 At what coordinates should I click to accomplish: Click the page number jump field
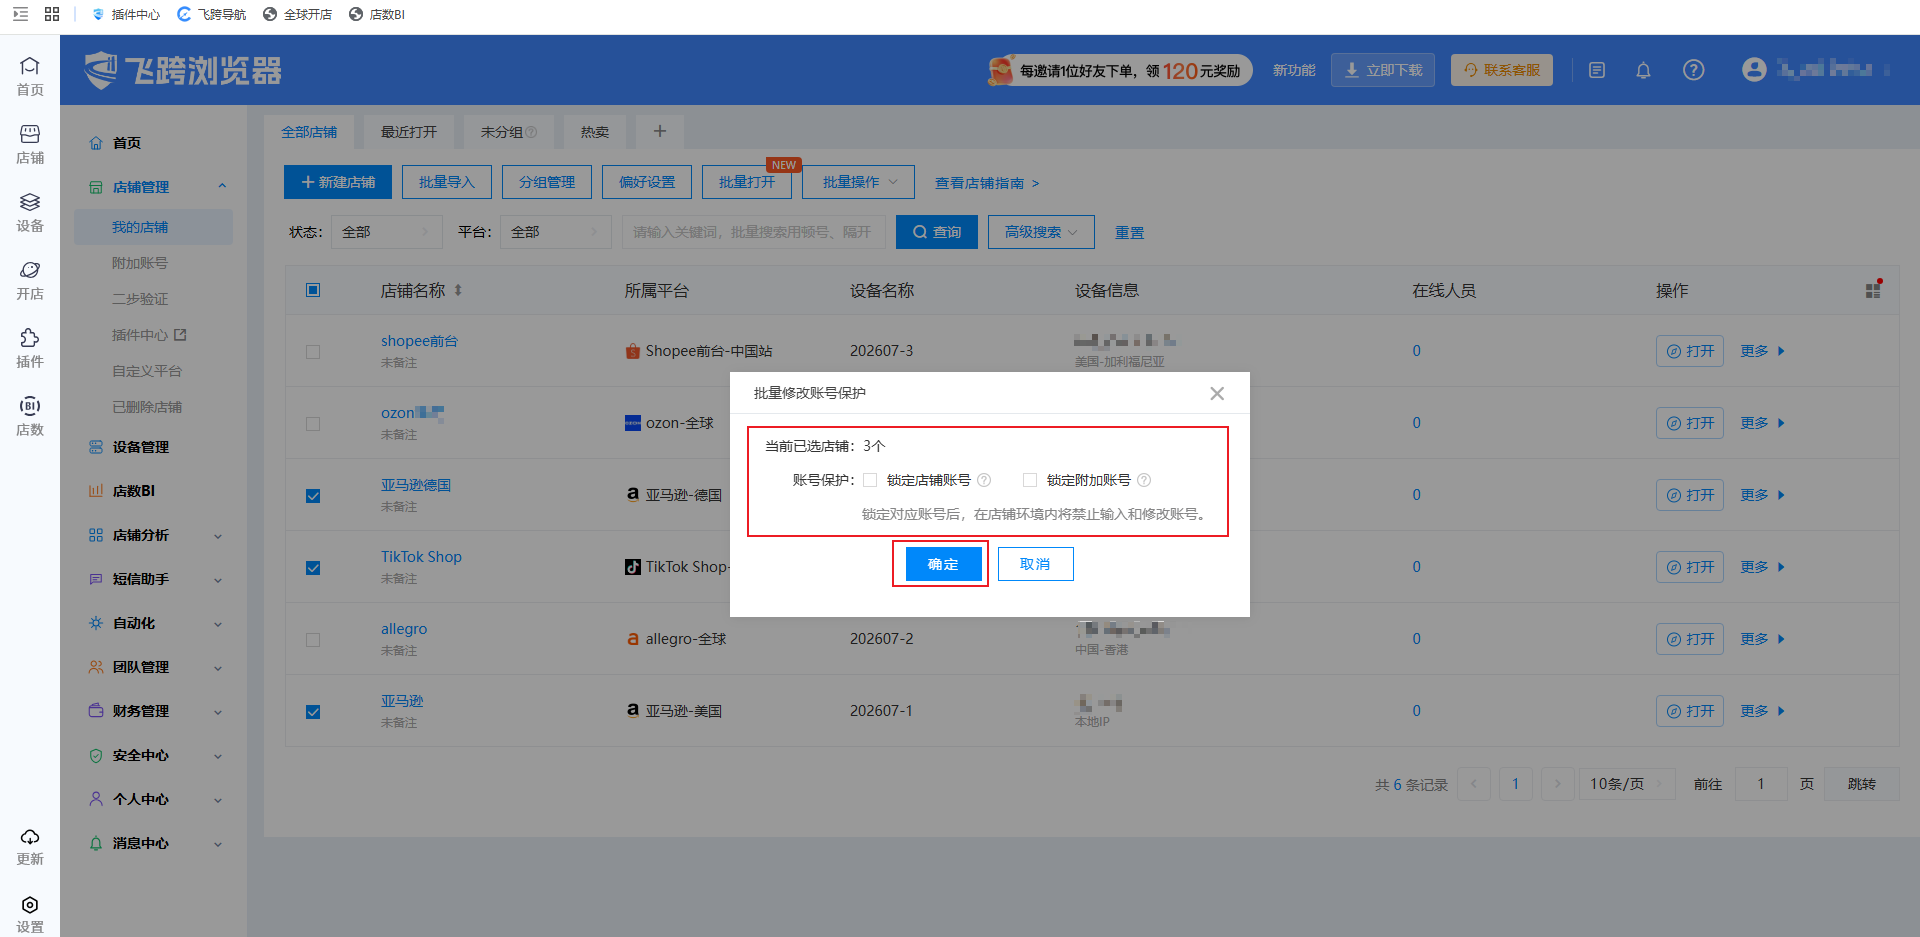point(1761,784)
